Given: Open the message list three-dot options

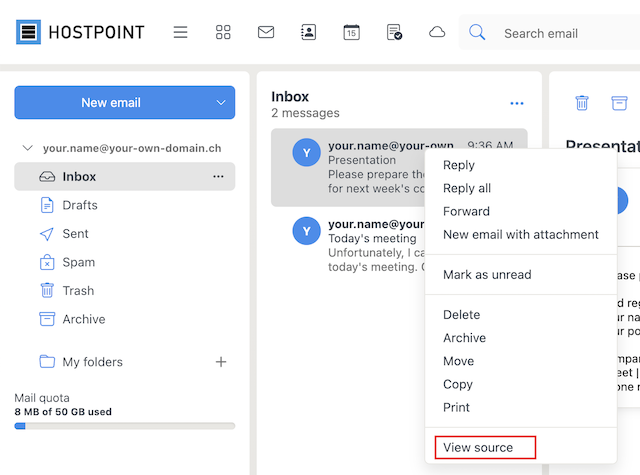Looking at the screenshot, I should [517, 103].
